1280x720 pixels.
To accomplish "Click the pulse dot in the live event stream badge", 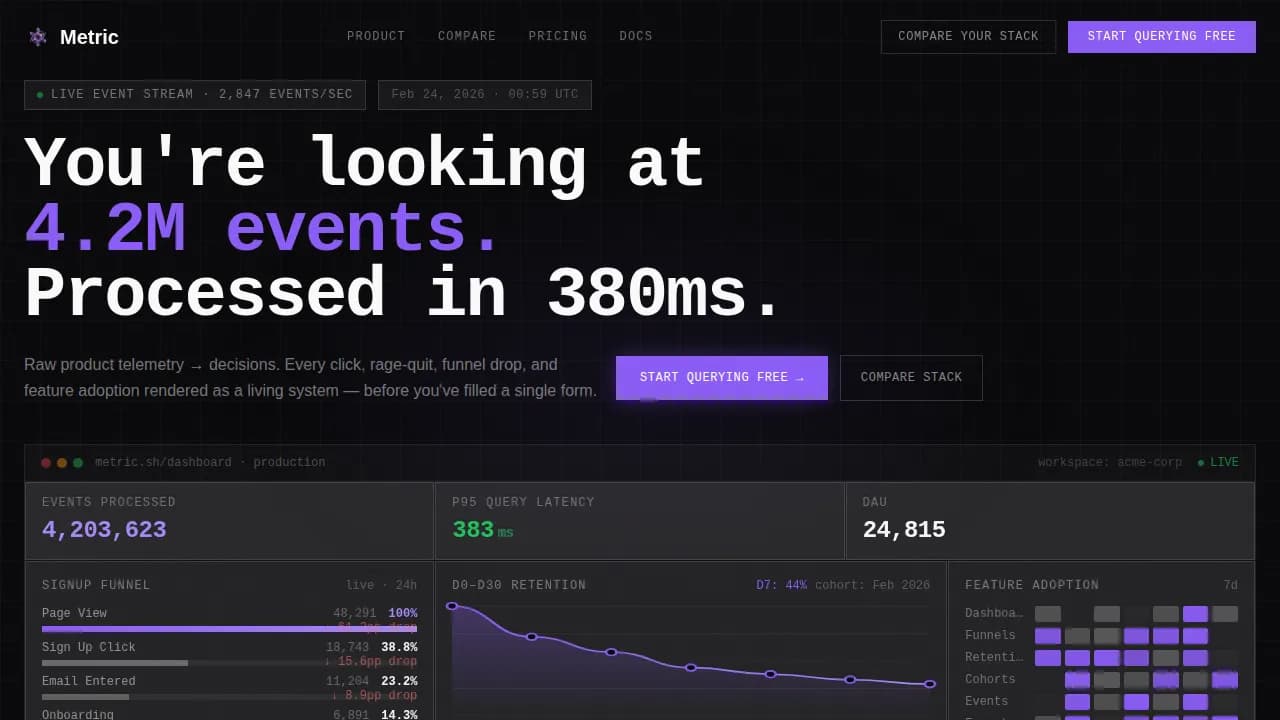I will 39,94.
